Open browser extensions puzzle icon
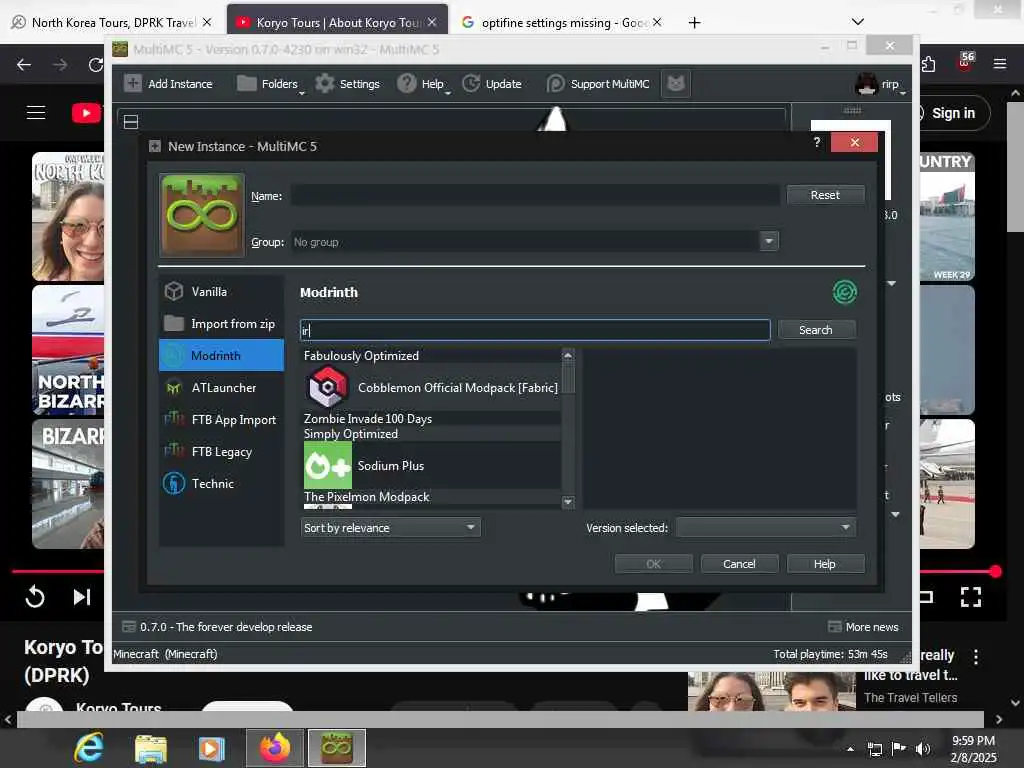Viewport: 1024px width, 768px height. [x=929, y=64]
